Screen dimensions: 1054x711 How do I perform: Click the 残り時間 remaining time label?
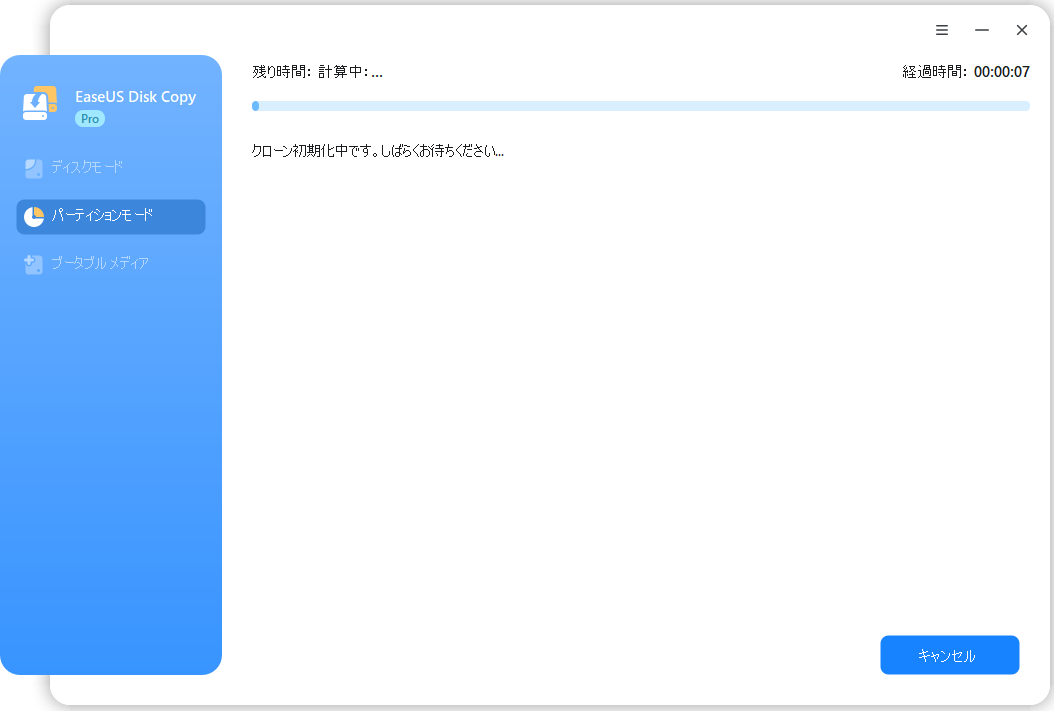pos(281,72)
